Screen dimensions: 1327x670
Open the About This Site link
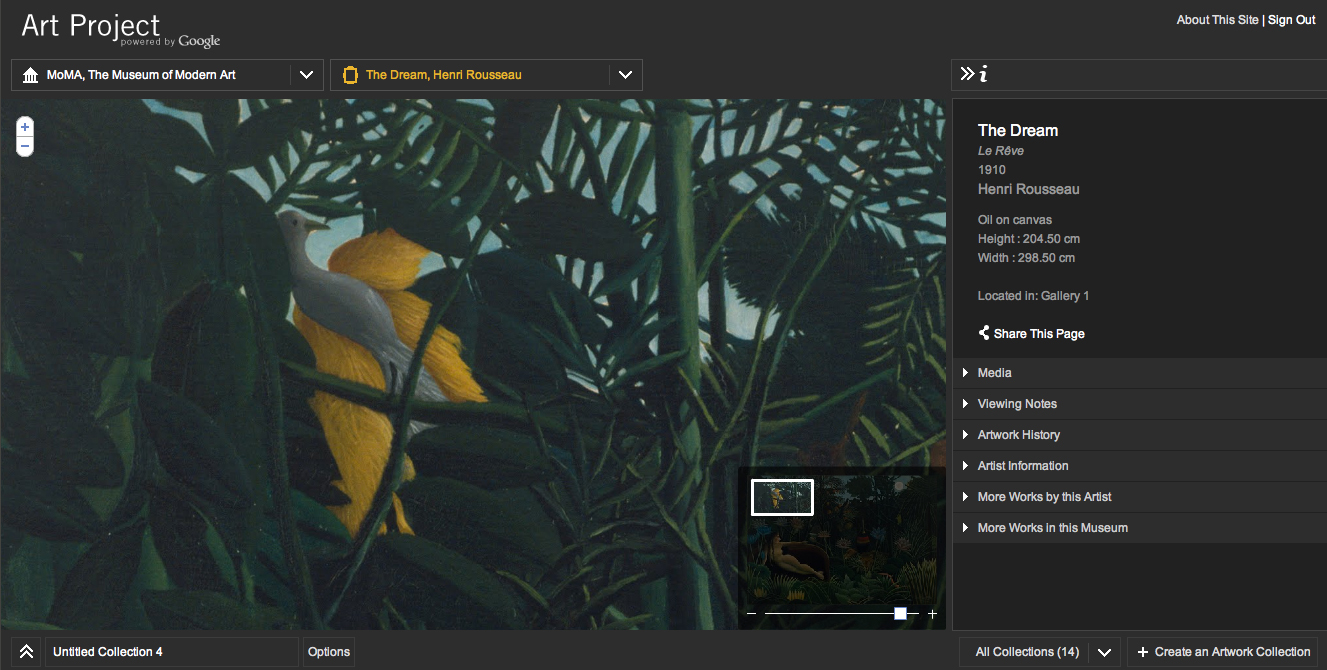(1217, 20)
